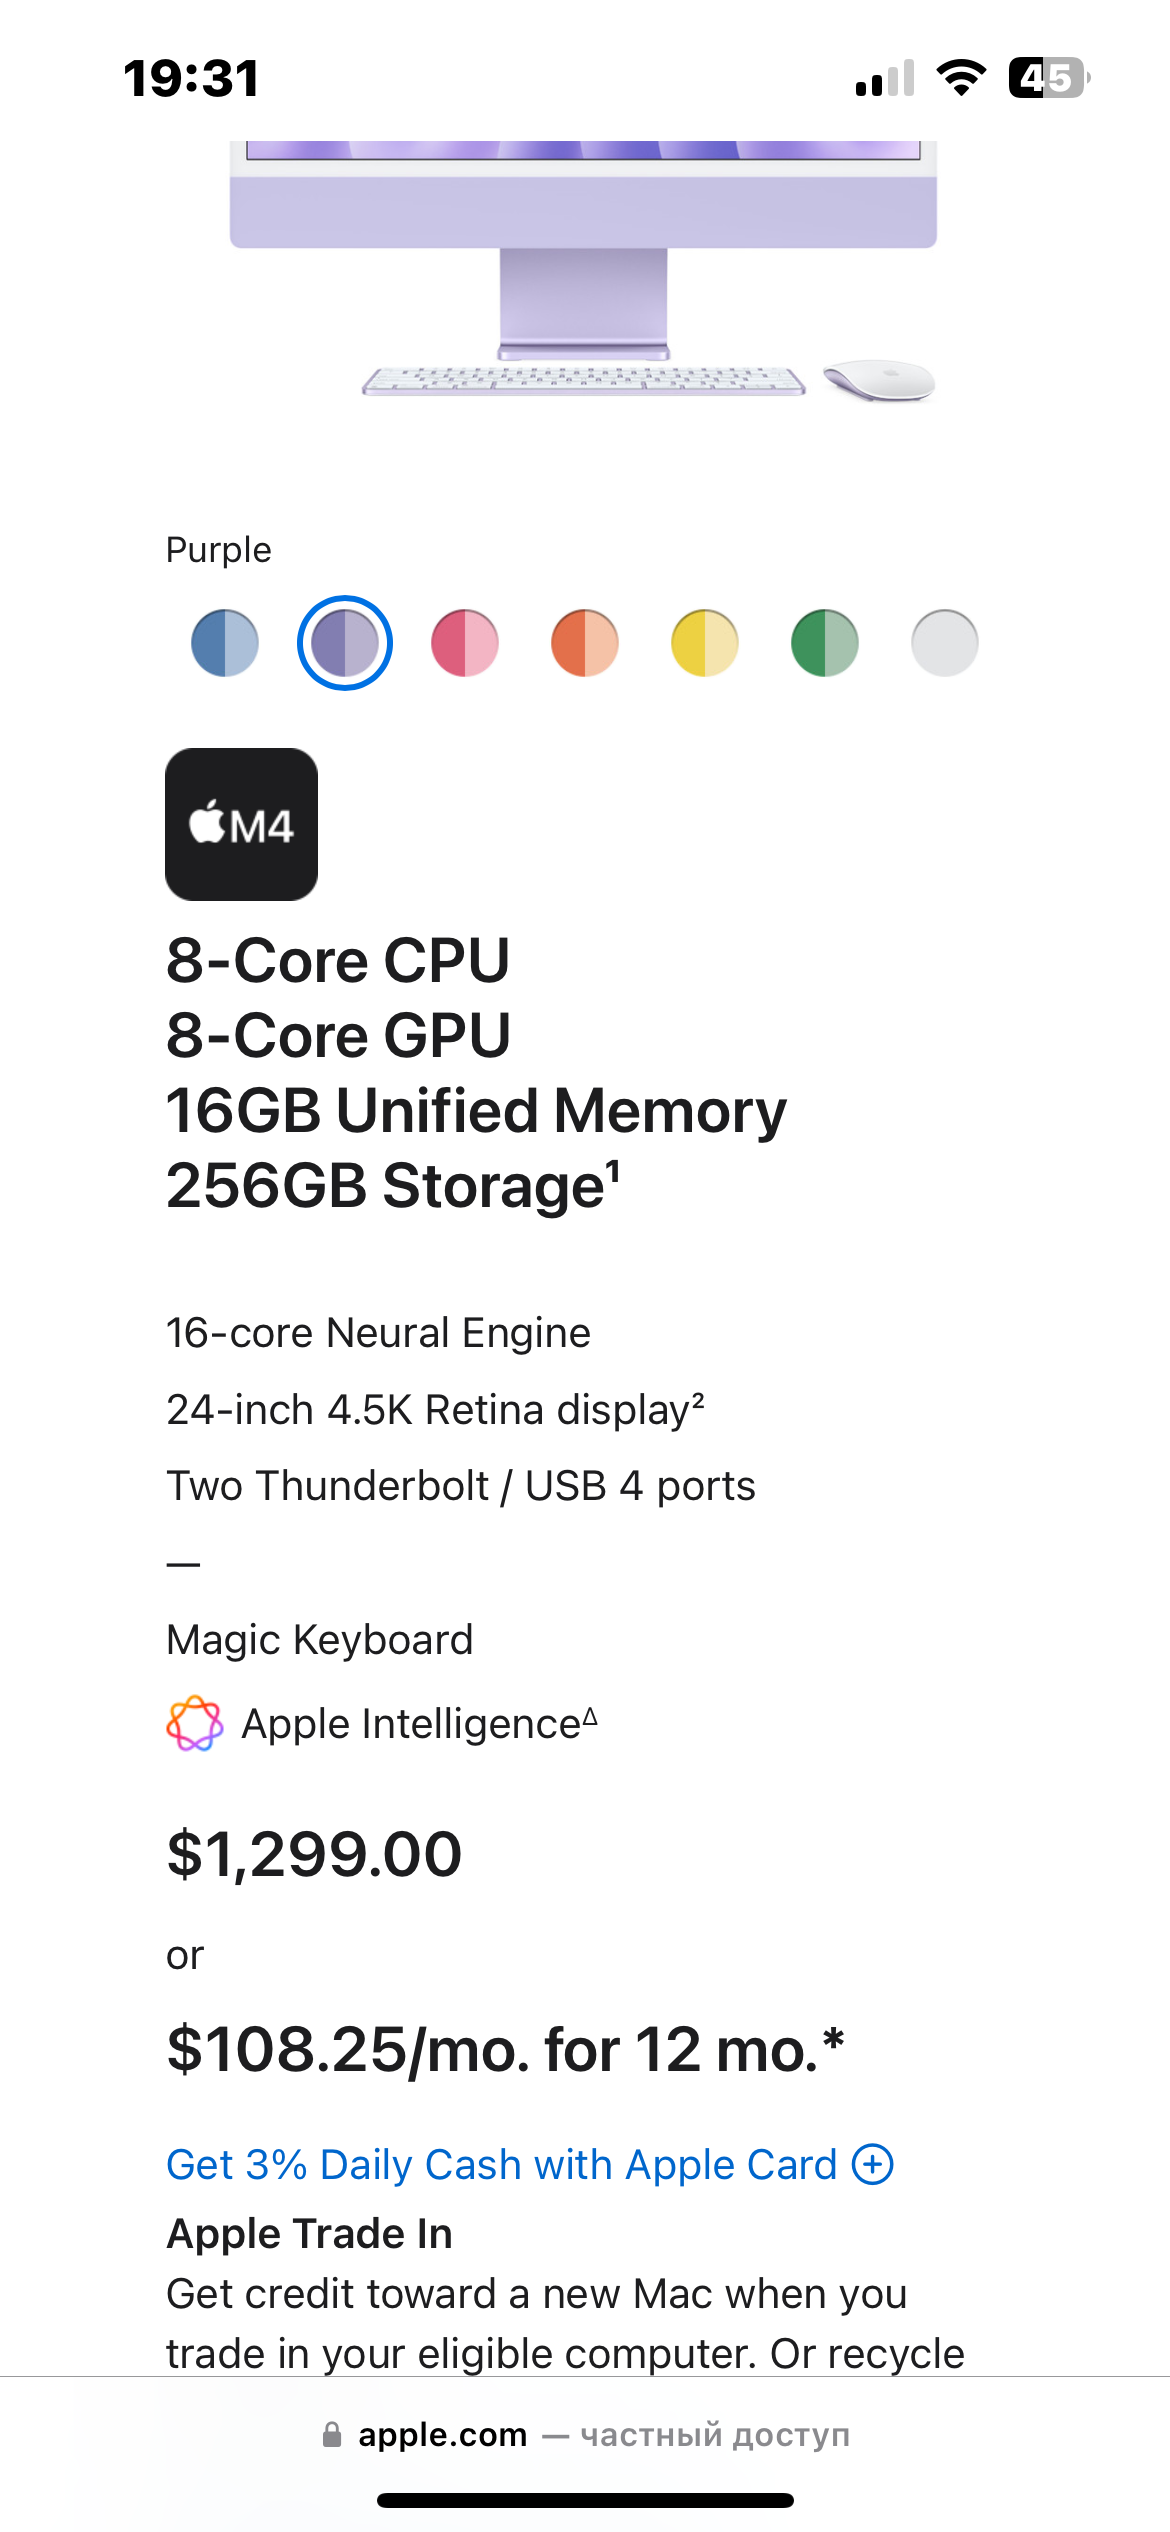Switch to the Yellow color swatch
The width and height of the screenshot is (1170, 2532).
pyautogui.click(x=705, y=643)
